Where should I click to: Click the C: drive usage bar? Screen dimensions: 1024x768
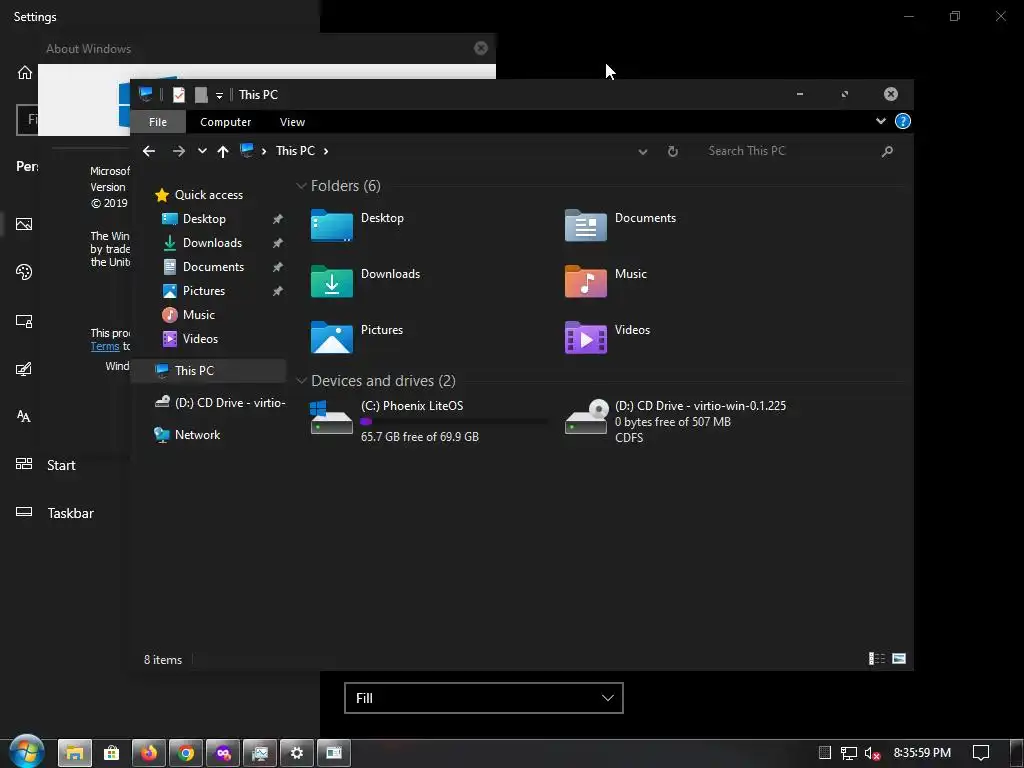point(454,422)
